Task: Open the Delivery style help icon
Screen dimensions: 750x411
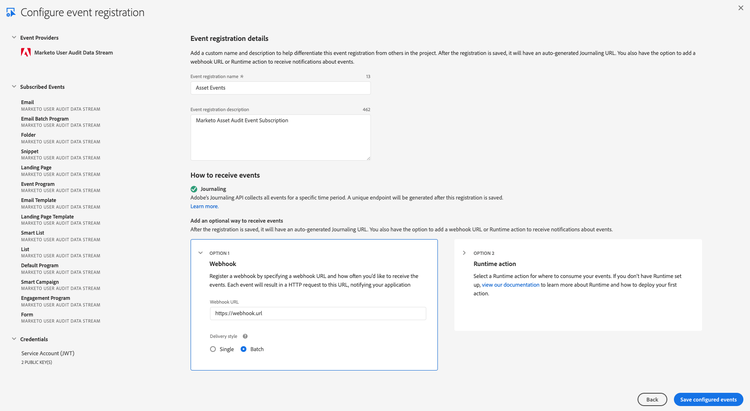Action: click(245, 336)
